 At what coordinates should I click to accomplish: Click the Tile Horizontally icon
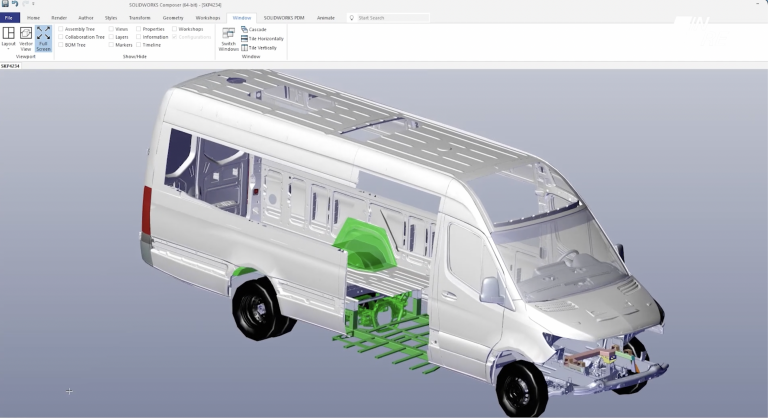[x=244, y=38]
